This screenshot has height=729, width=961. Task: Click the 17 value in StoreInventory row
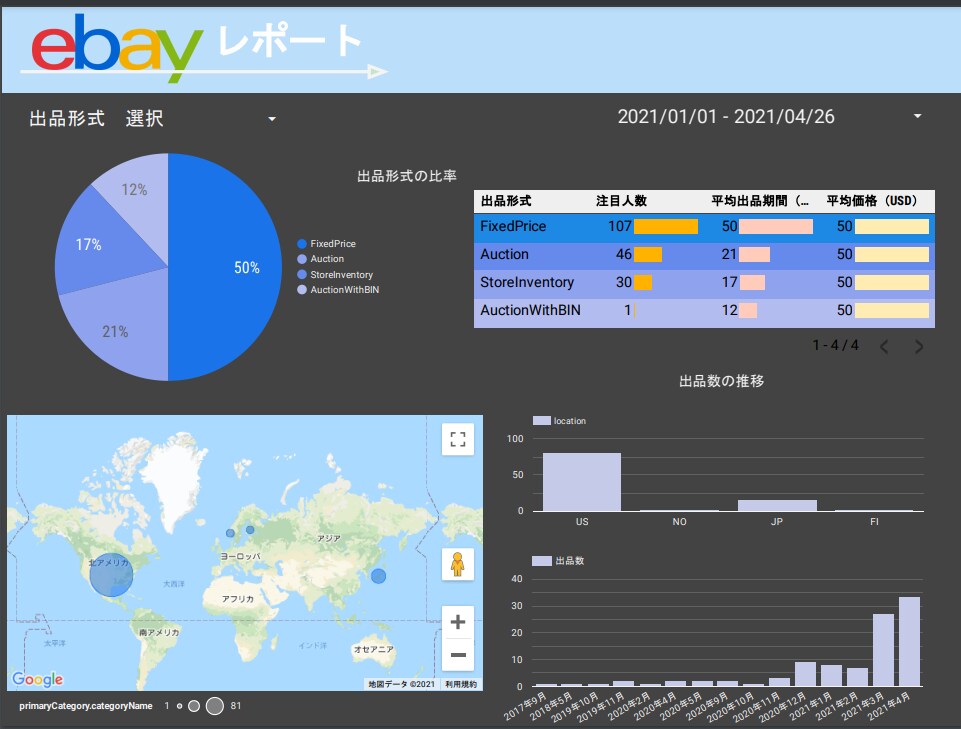pyautogui.click(x=729, y=282)
